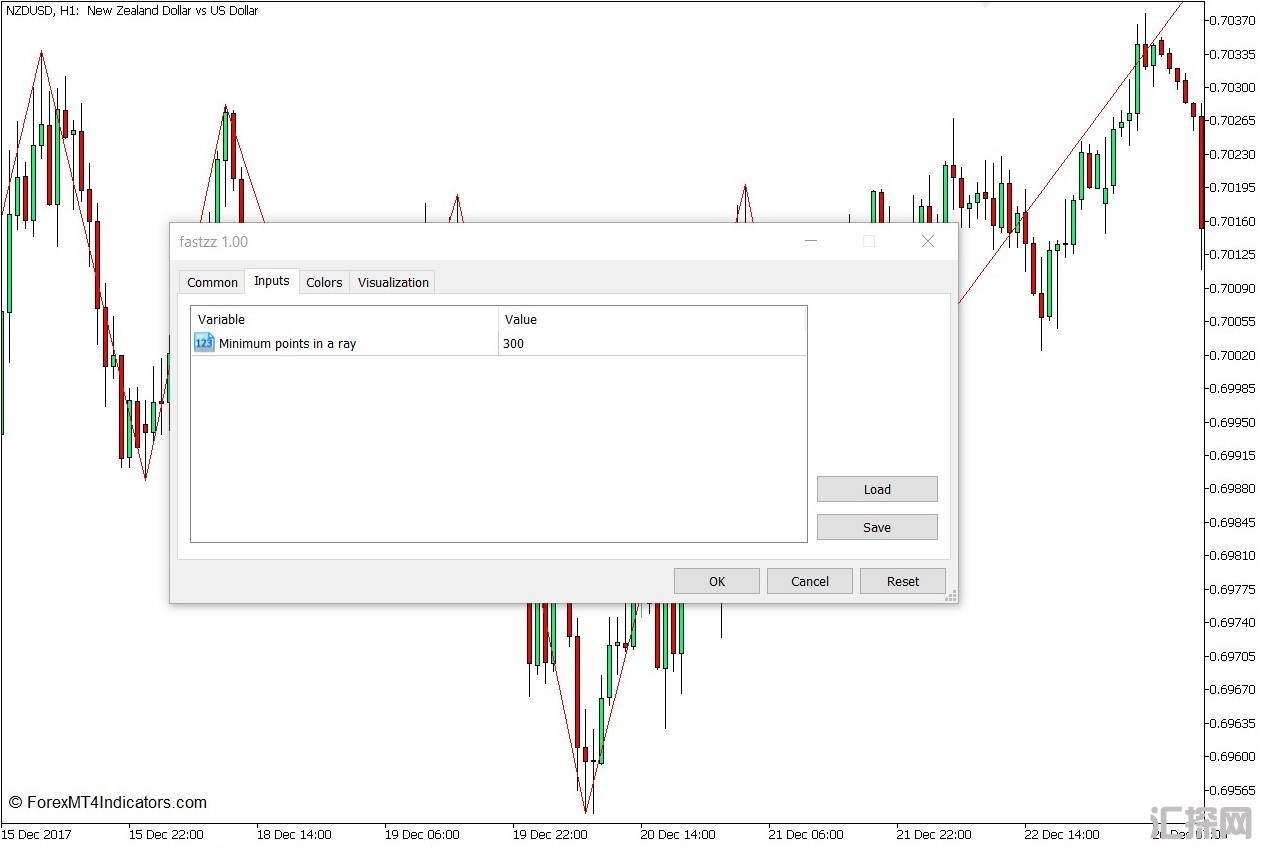This screenshot has width=1272, height=847.
Task: Click the Value column header
Action: click(x=650, y=319)
